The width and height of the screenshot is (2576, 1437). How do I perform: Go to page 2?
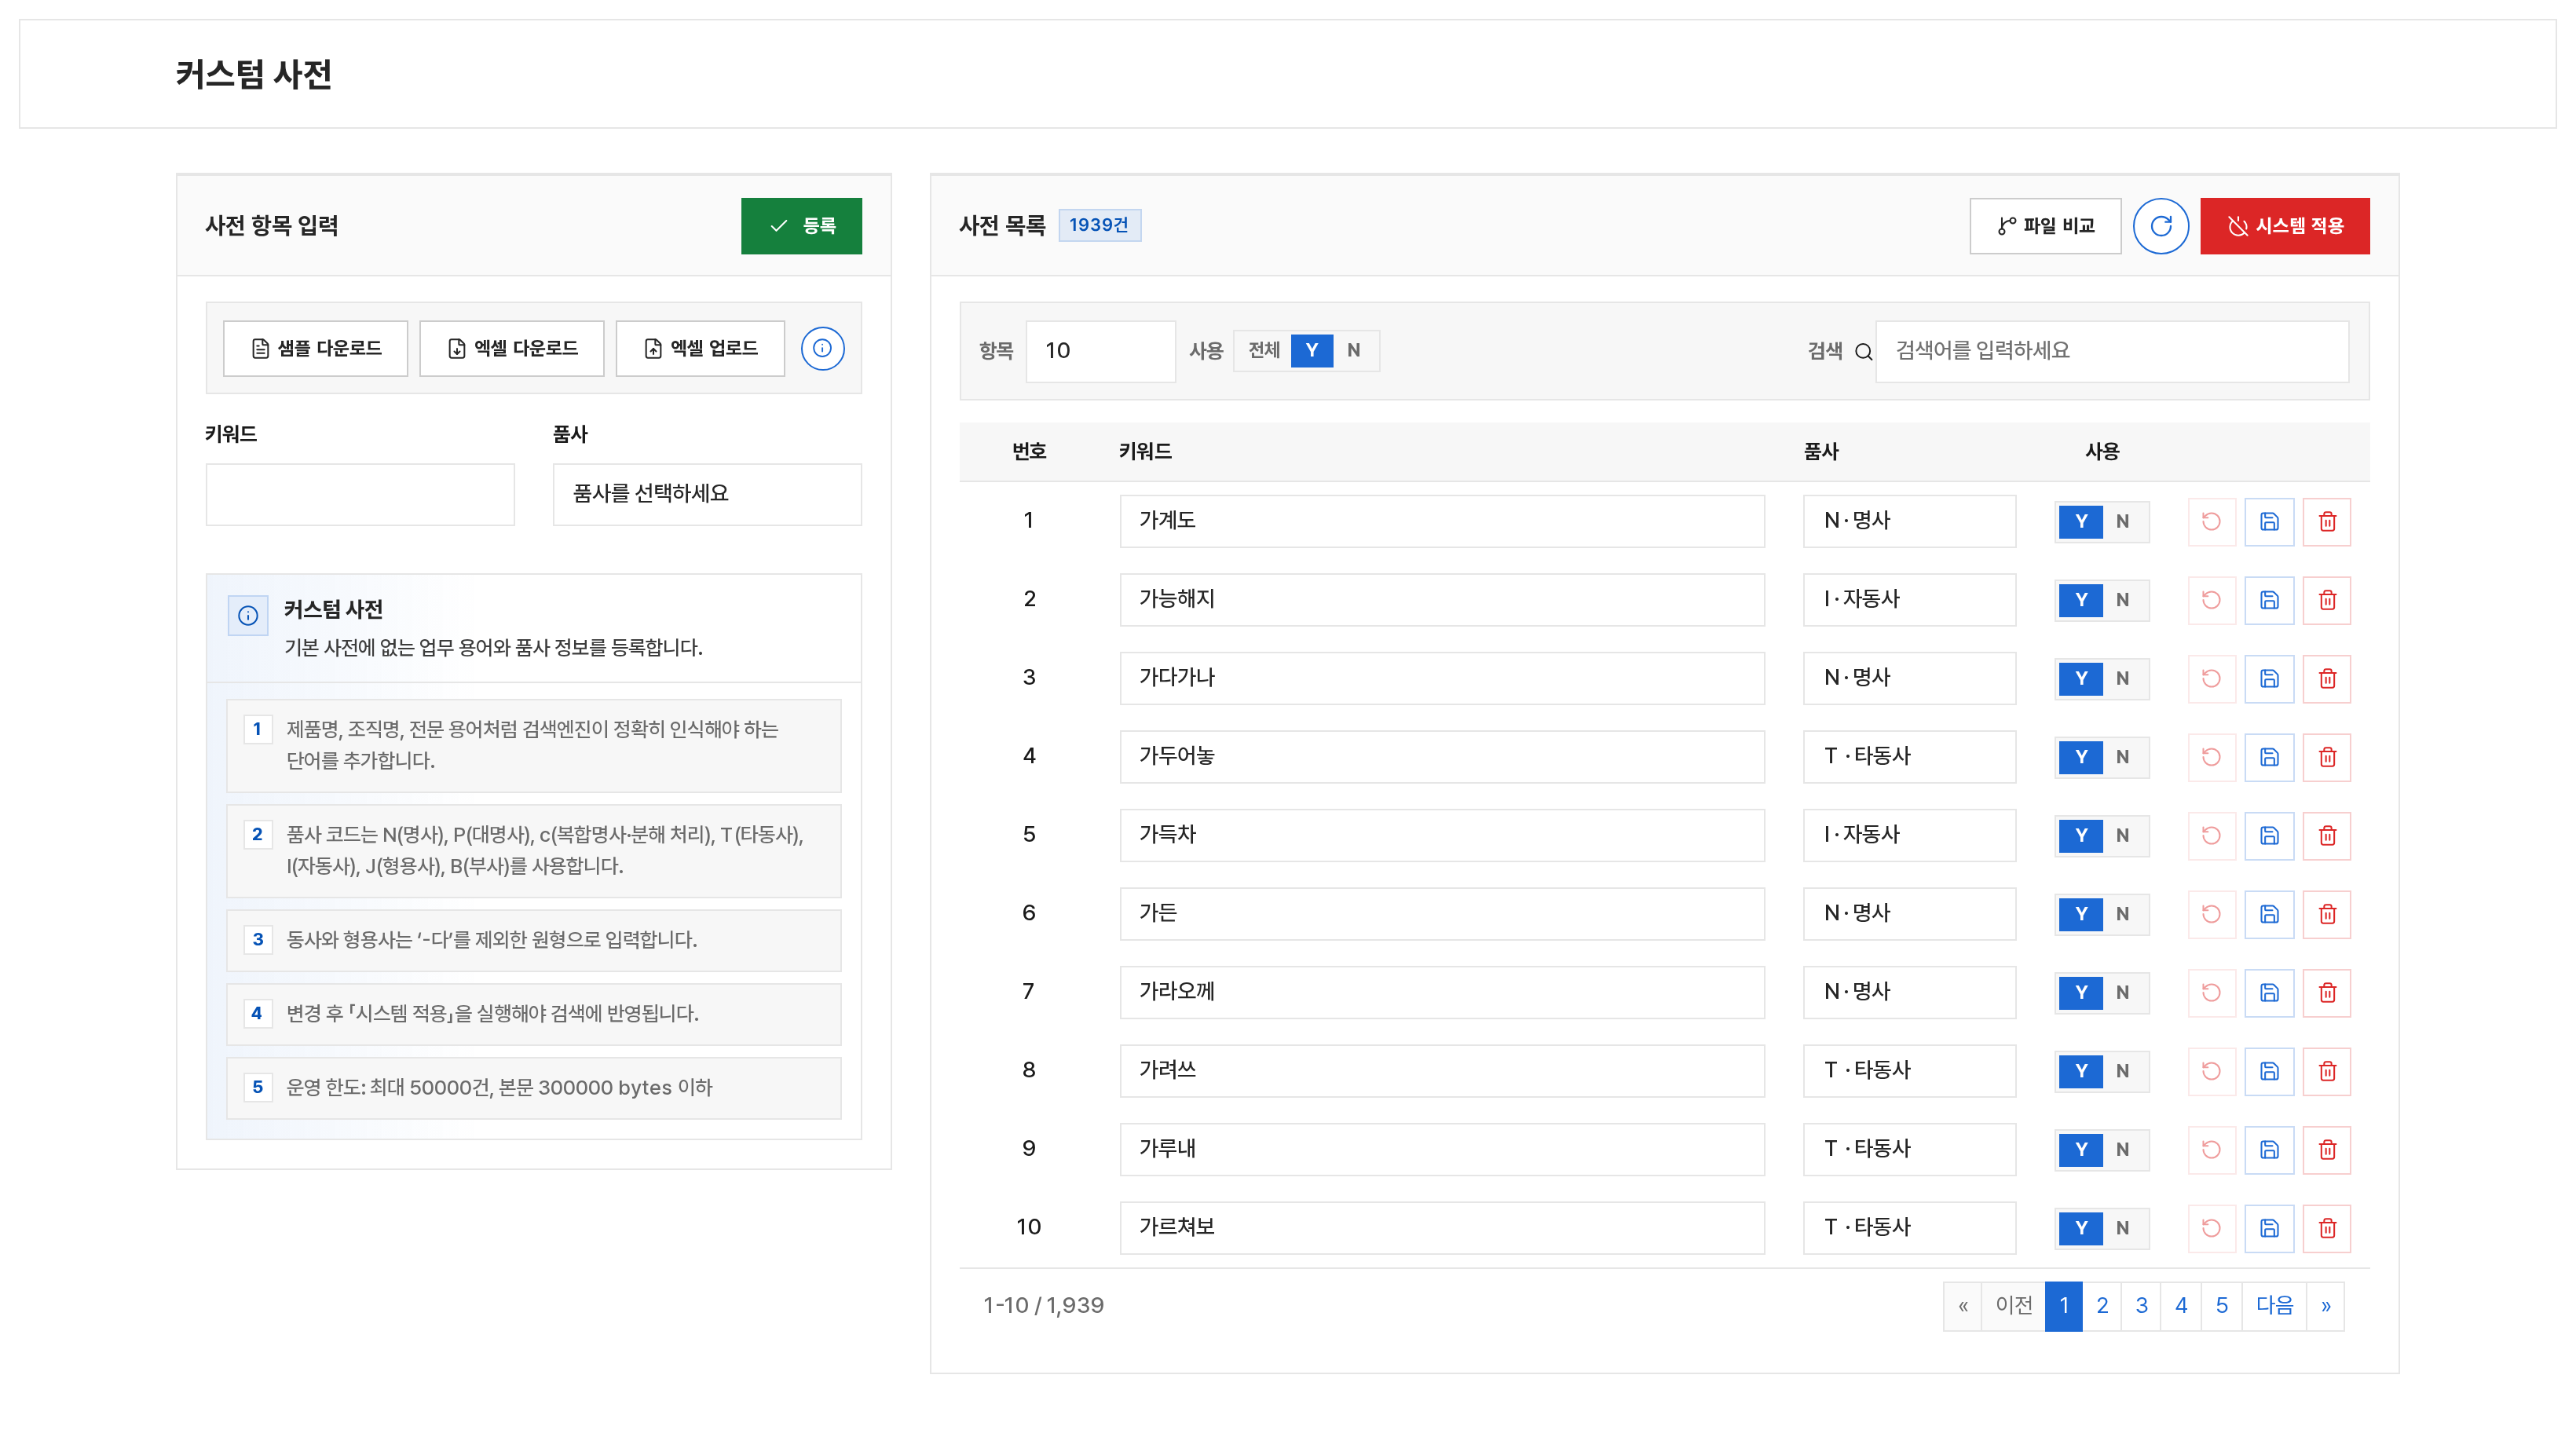point(2102,1306)
